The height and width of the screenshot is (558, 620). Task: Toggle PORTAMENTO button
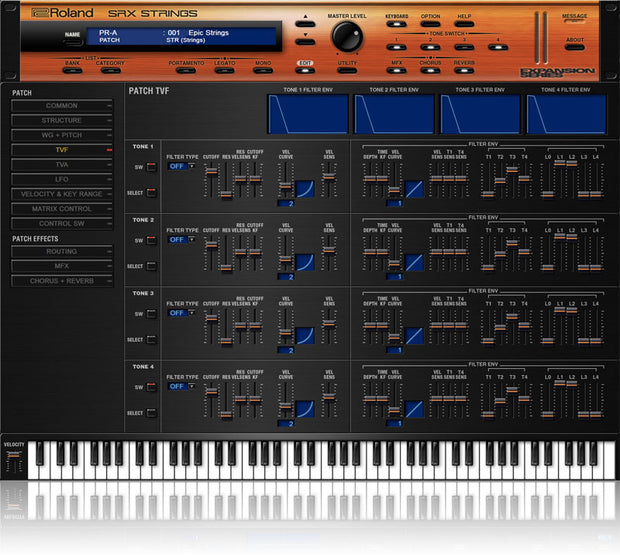(186, 71)
